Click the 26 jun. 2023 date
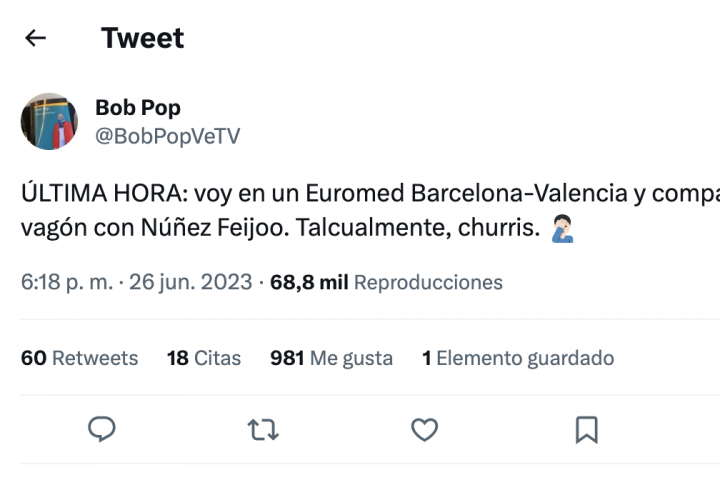The width and height of the screenshot is (720, 480). [x=189, y=283]
